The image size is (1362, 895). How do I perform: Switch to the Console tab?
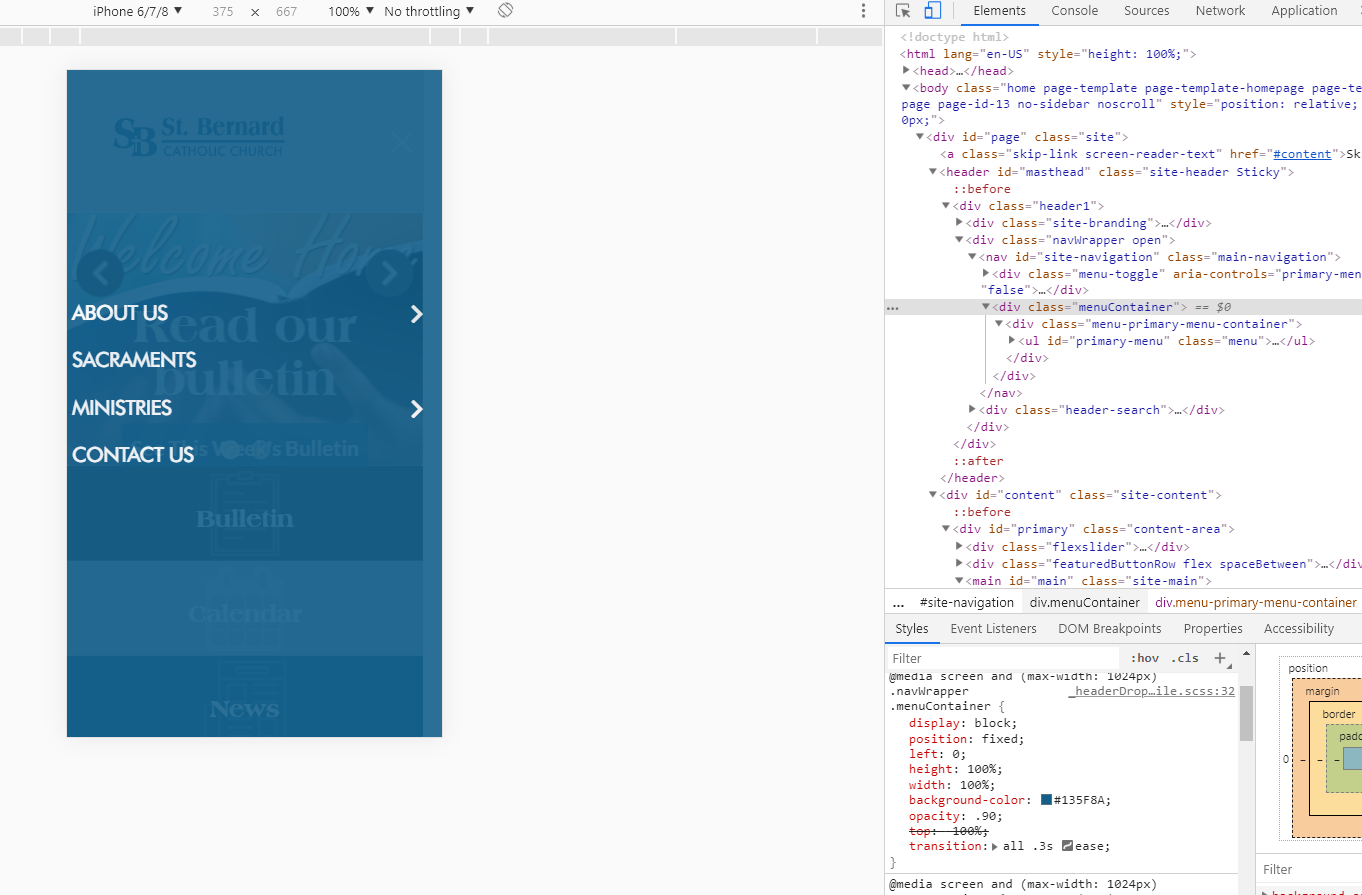pos(1074,11)
